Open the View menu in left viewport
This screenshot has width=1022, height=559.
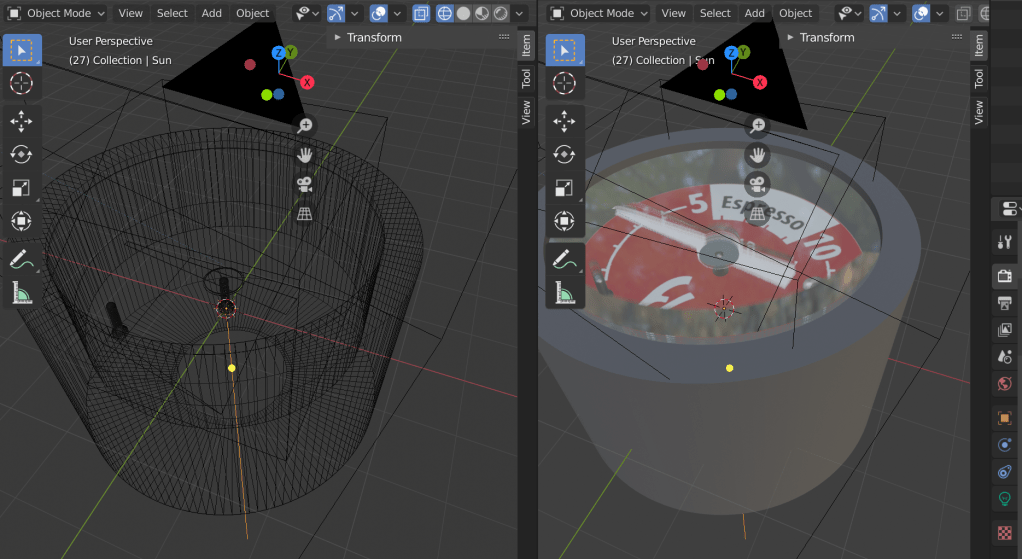coord(130,13)
